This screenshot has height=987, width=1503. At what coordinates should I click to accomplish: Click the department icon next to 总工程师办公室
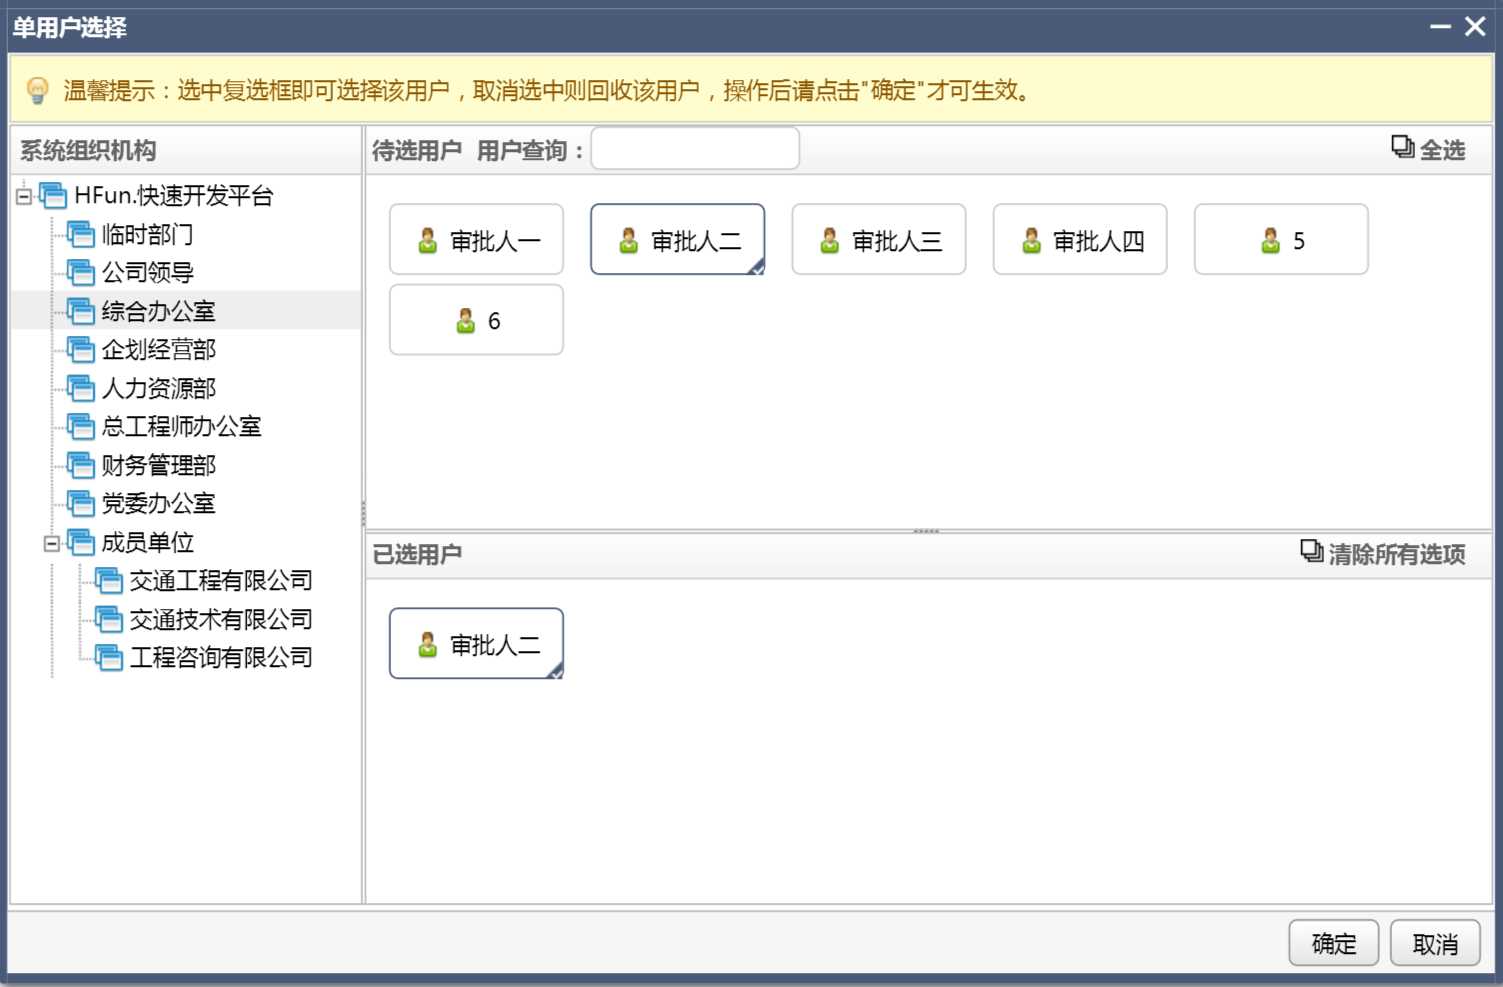80,426
